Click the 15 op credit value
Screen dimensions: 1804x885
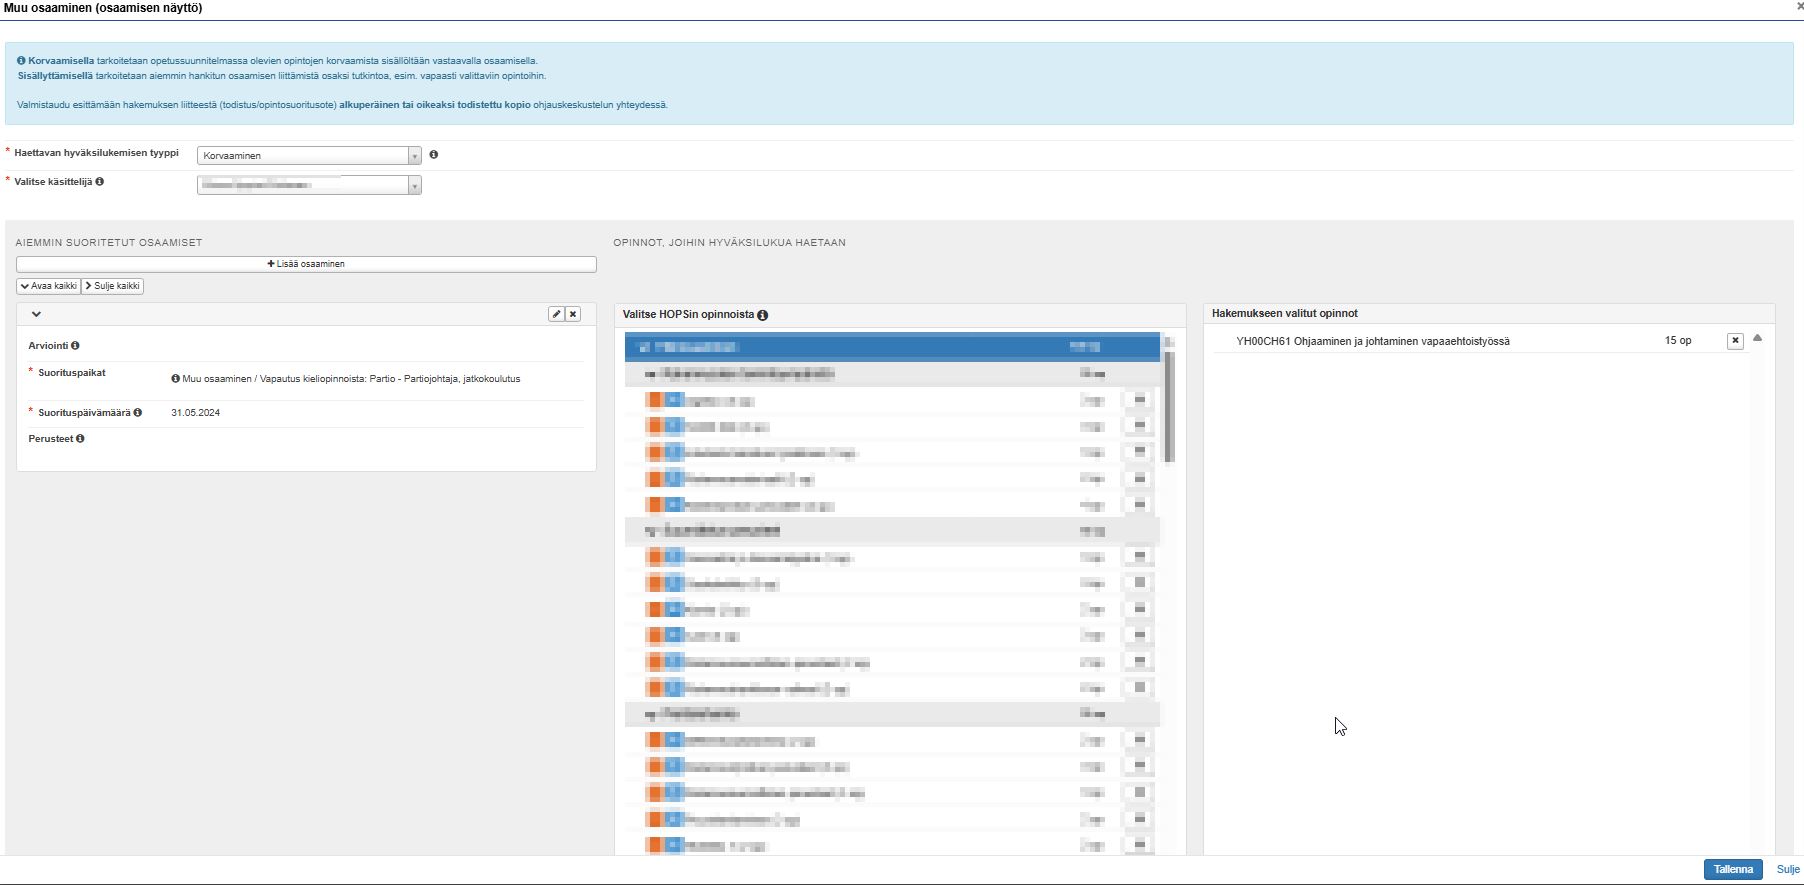pyautogui.click(x=1678, y=341)
